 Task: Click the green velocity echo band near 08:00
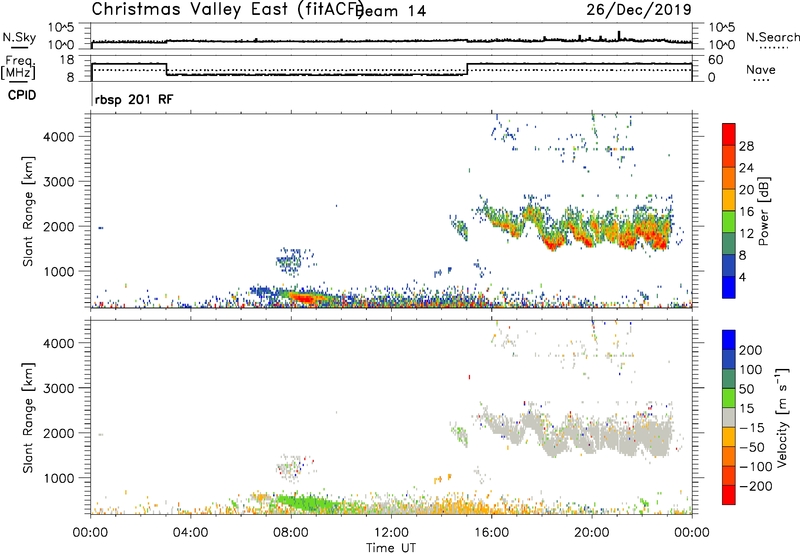306,503
